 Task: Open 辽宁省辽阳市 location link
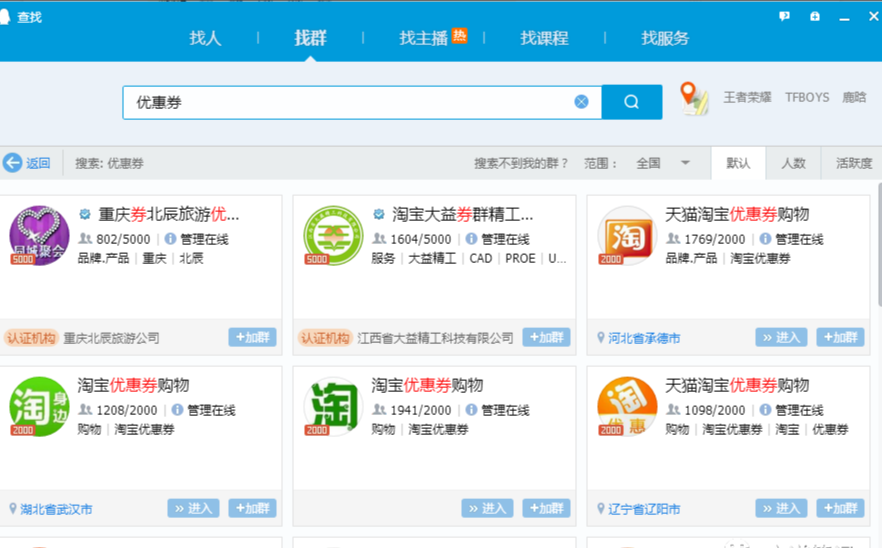[x=644, y=509]
